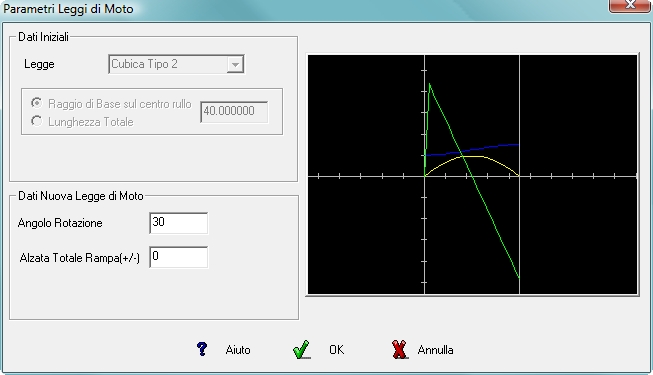653x375 pixels.
Task: Click the green curve peak in graph
Action: point(429,84)
